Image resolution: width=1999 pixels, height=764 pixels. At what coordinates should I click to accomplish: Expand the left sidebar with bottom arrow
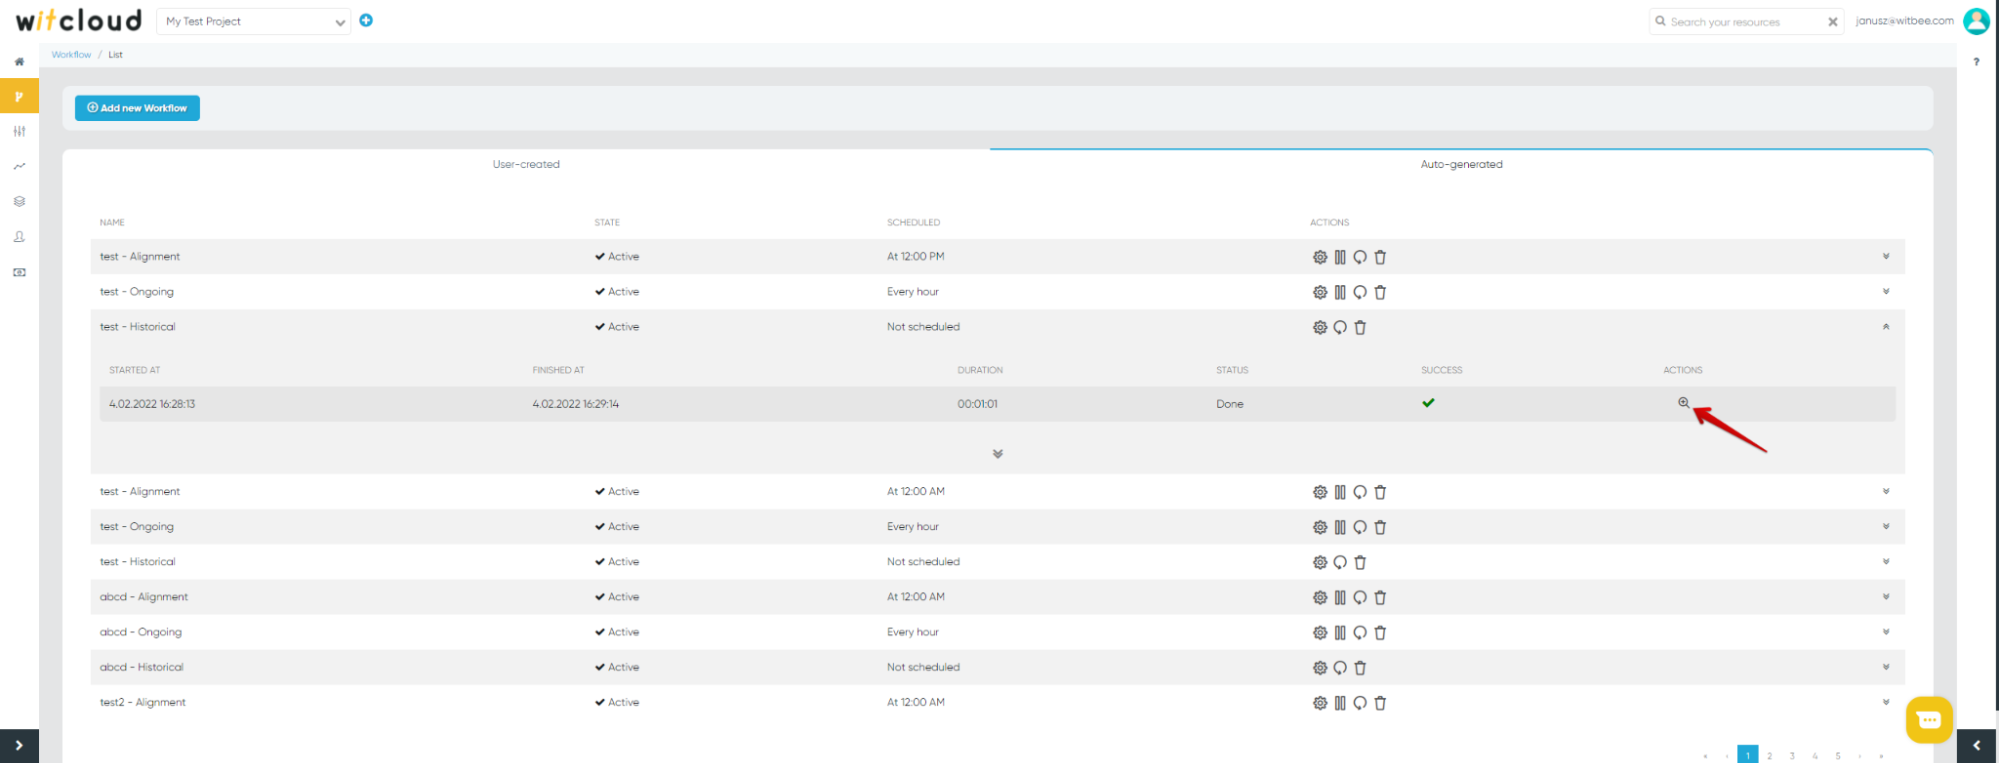[19, 746]
